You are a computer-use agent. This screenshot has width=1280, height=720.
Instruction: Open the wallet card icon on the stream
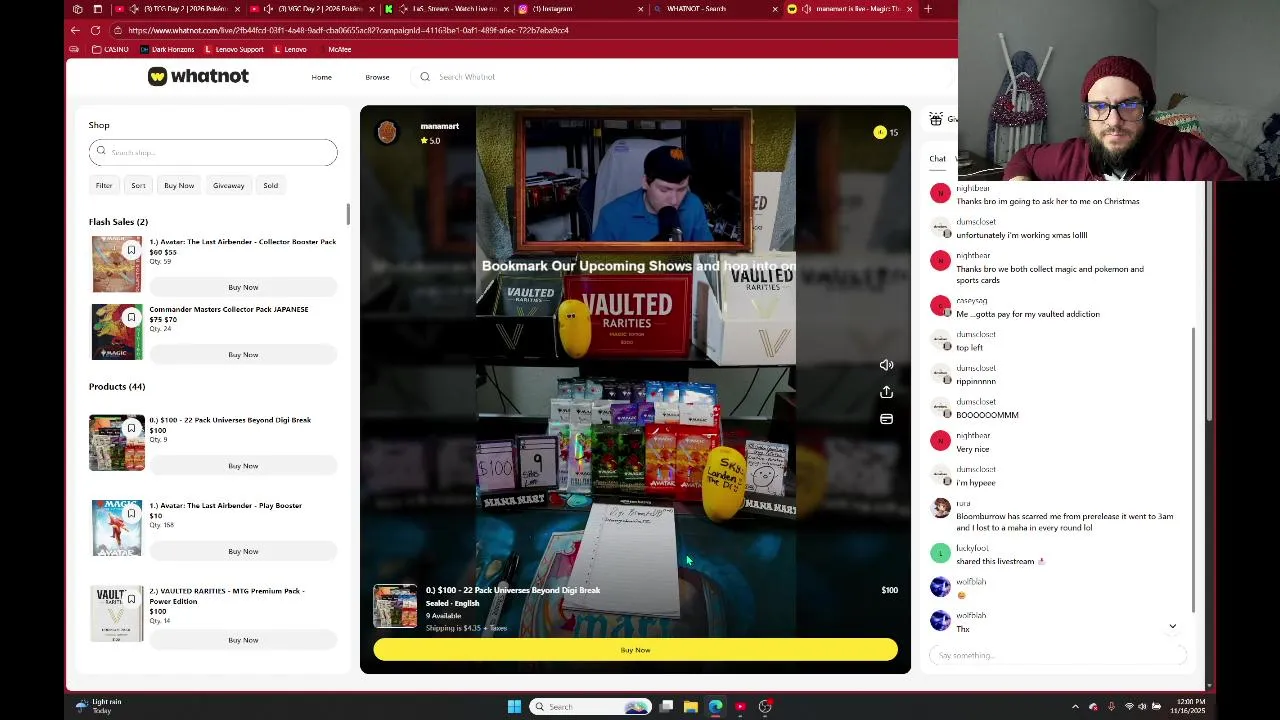[886, 419]
